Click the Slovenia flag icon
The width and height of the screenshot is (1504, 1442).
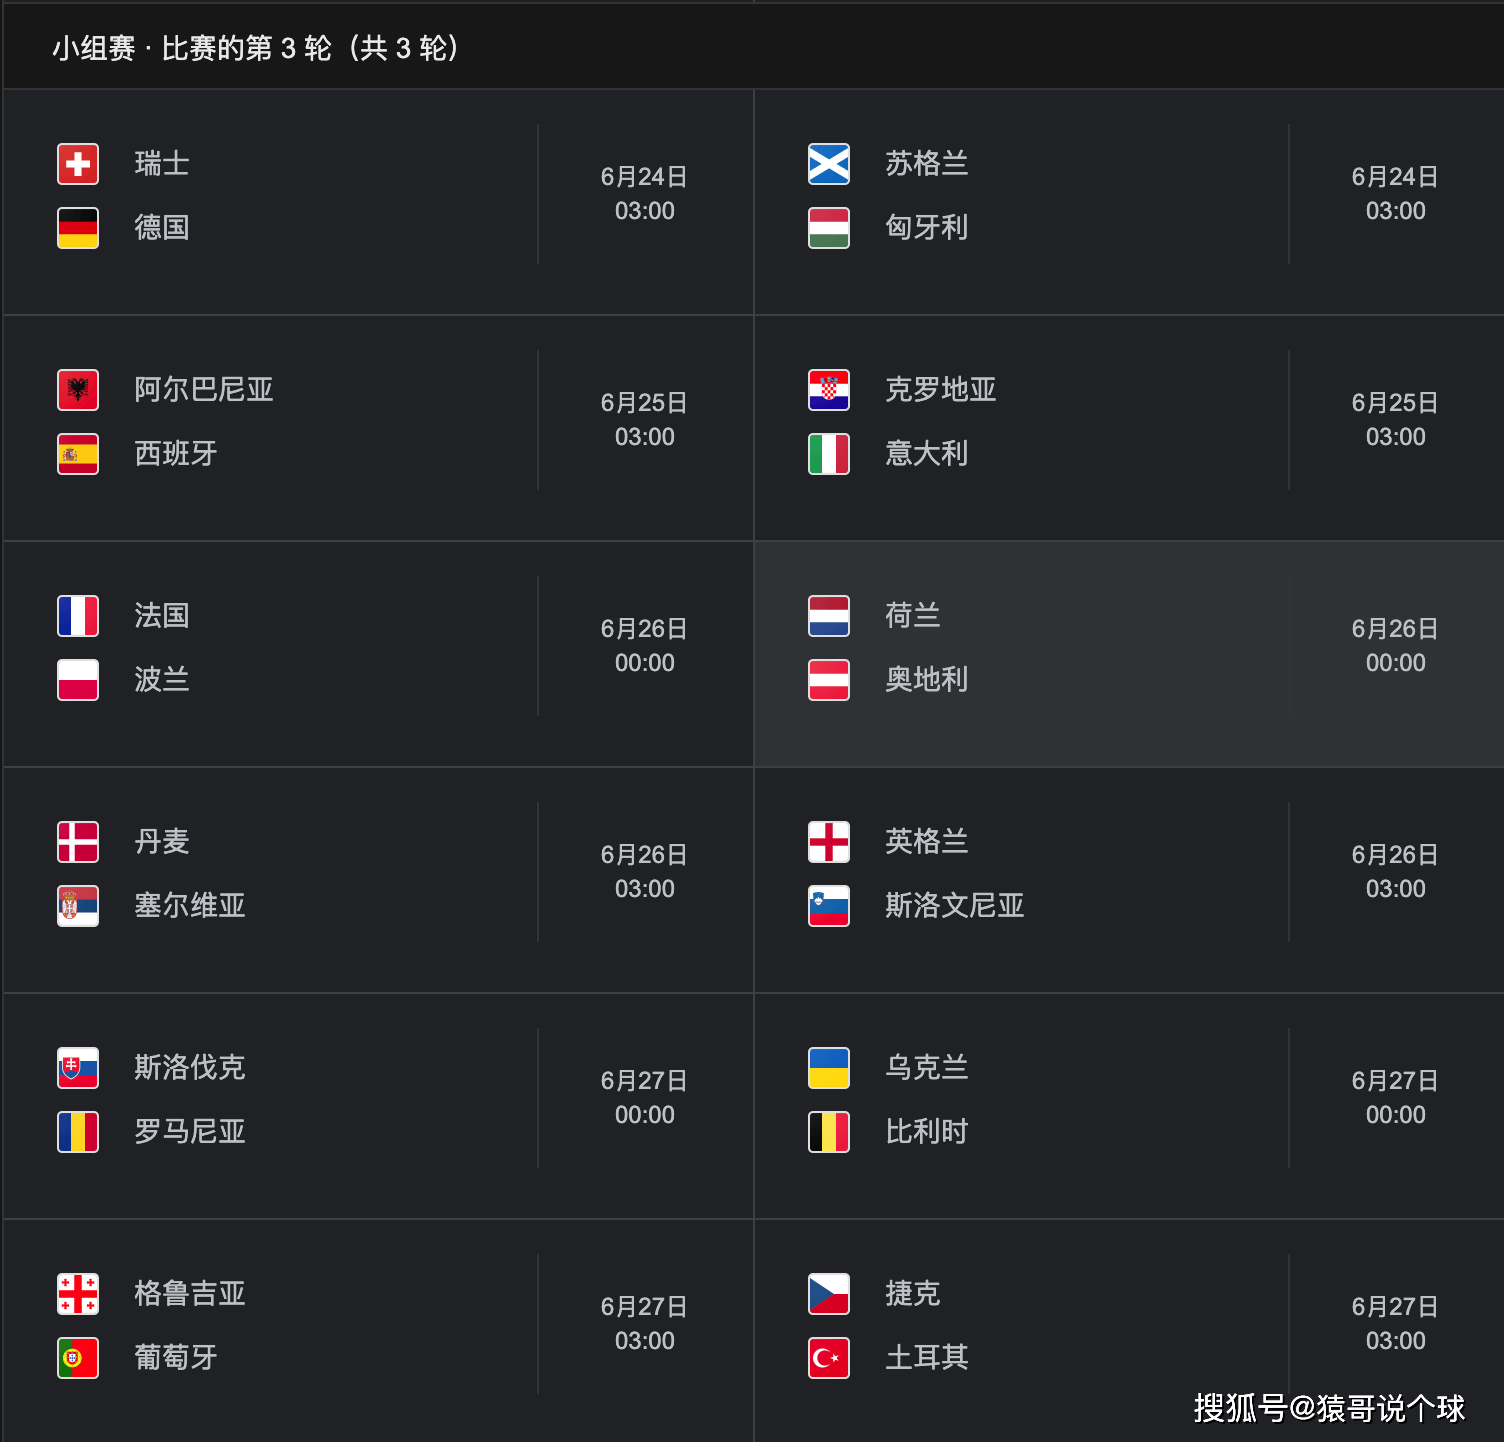point(829,906)
